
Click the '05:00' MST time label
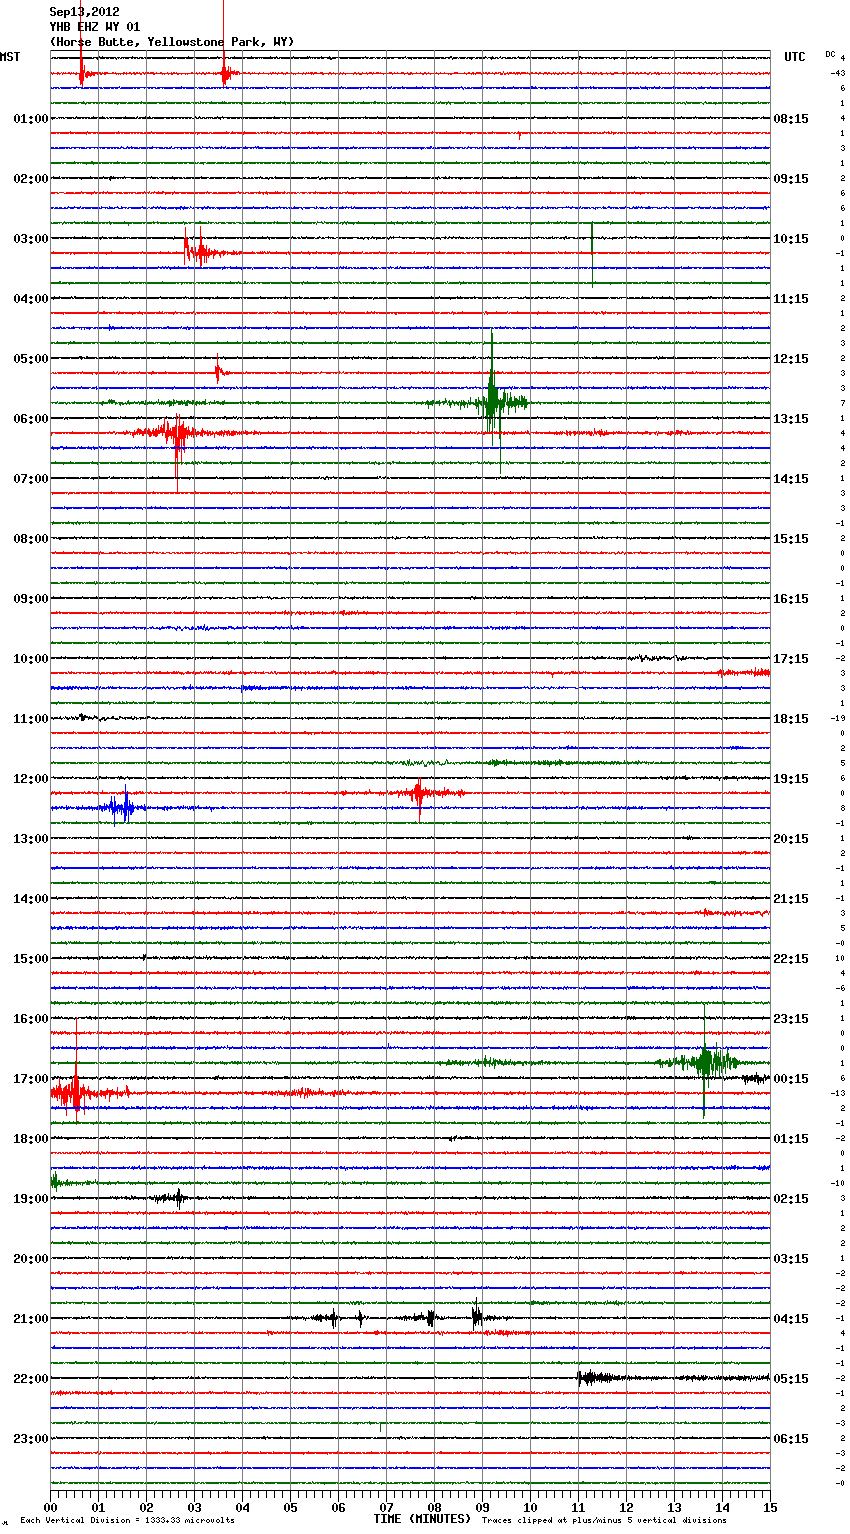click(30, 359)
